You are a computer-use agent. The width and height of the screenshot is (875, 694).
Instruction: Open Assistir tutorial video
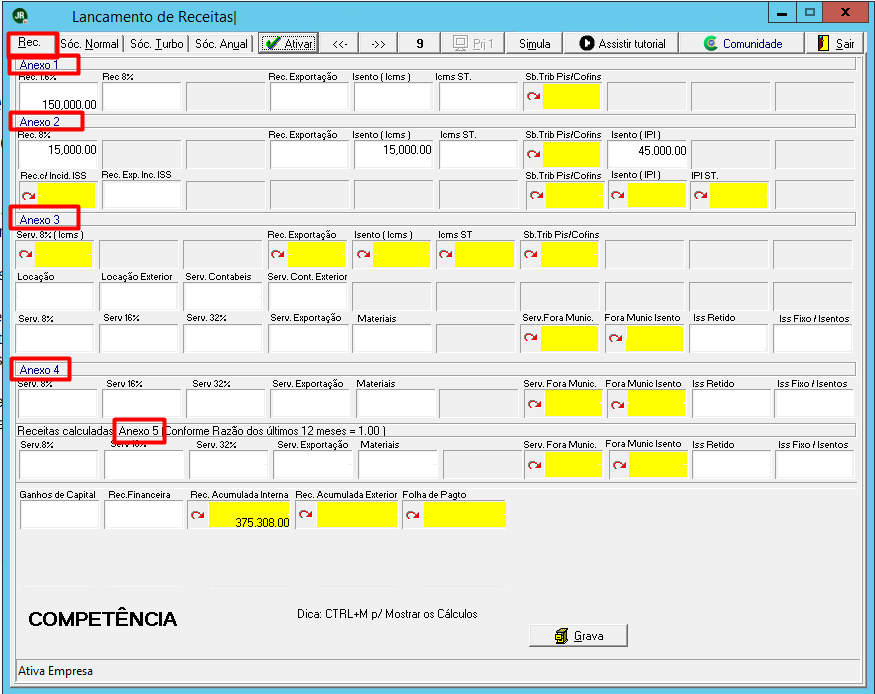[622, 44]
